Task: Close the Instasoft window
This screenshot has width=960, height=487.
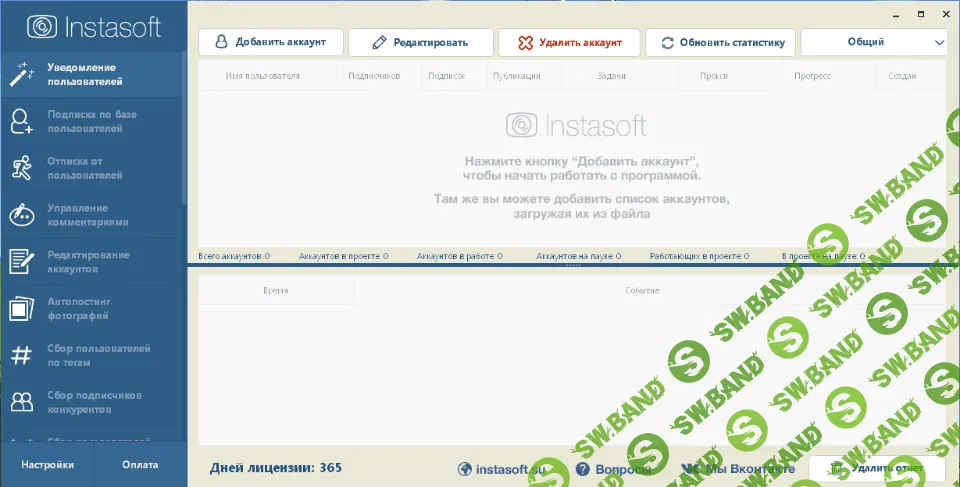Action: [946, 14]
